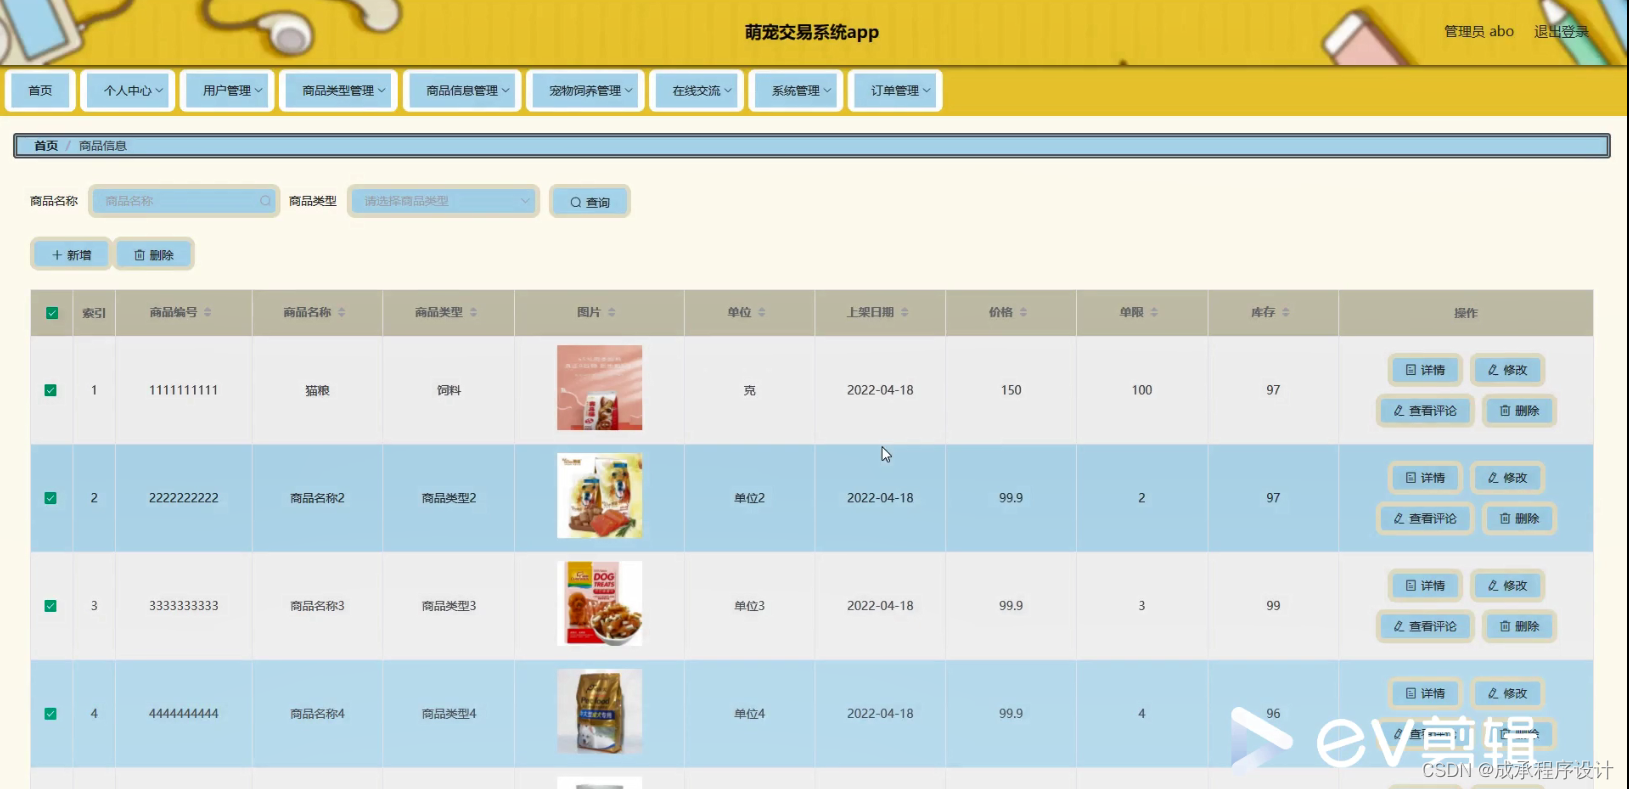The image size is (1629, 789).
Task: Click the 猫粮 product name cell
Action: pos(317,390)
